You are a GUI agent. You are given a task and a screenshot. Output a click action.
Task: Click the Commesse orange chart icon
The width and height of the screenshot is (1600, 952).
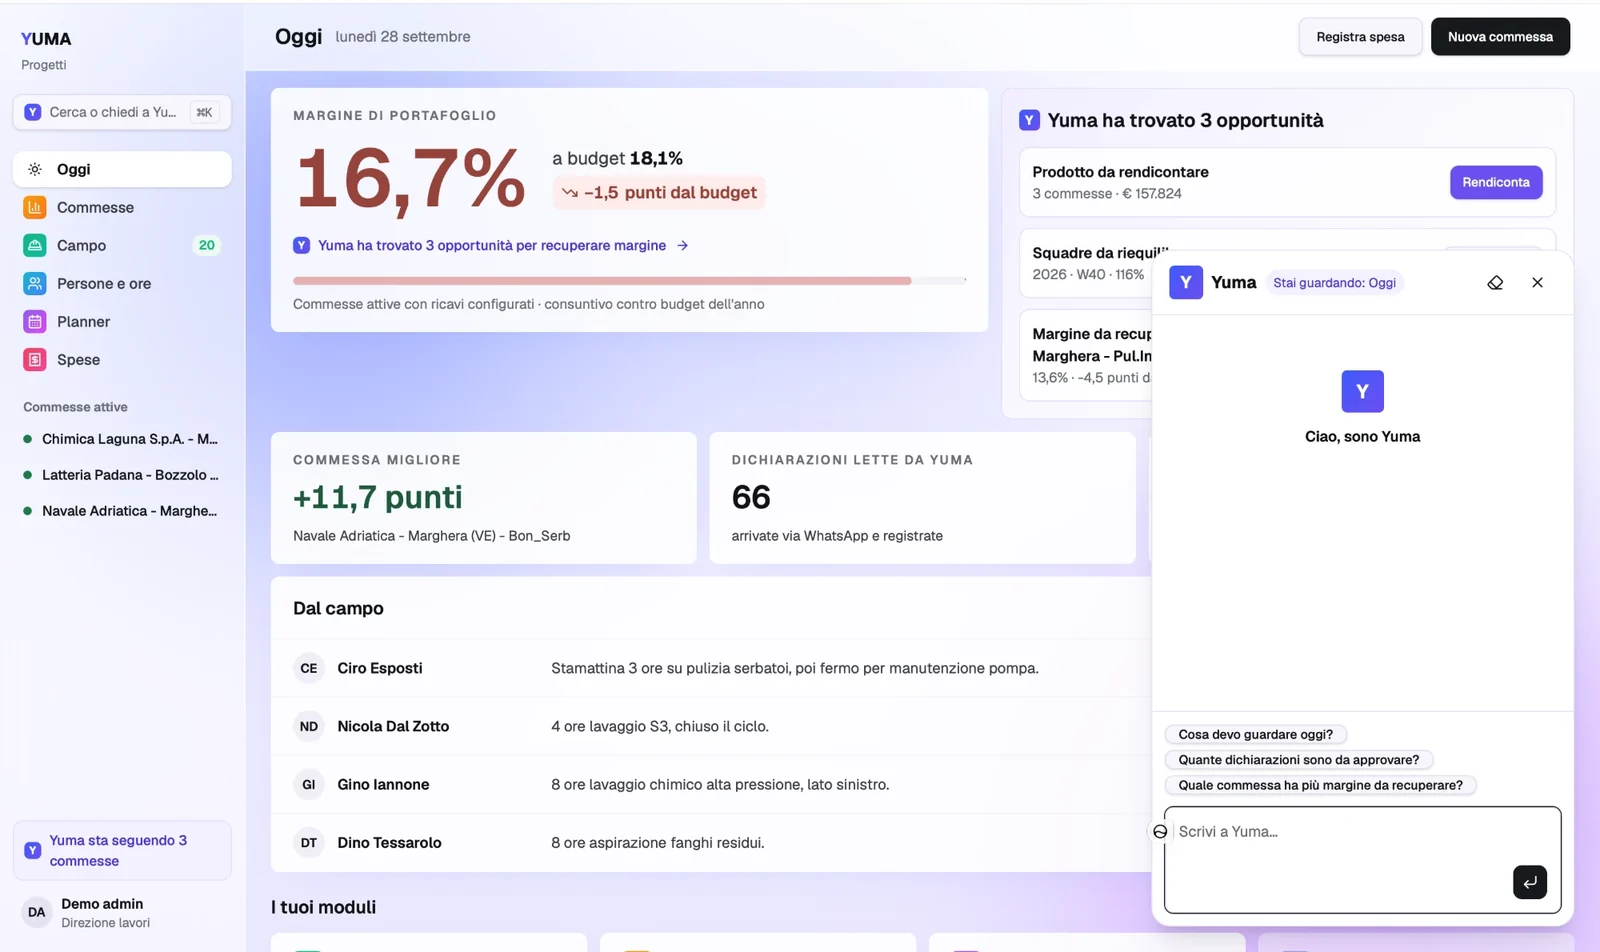(x=35, y=207)
